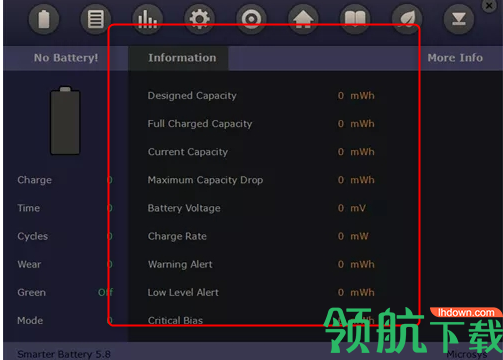This screenshot has height=360, width=503.
Task: Select the Warning Alert label
Action: pos(180,264)
